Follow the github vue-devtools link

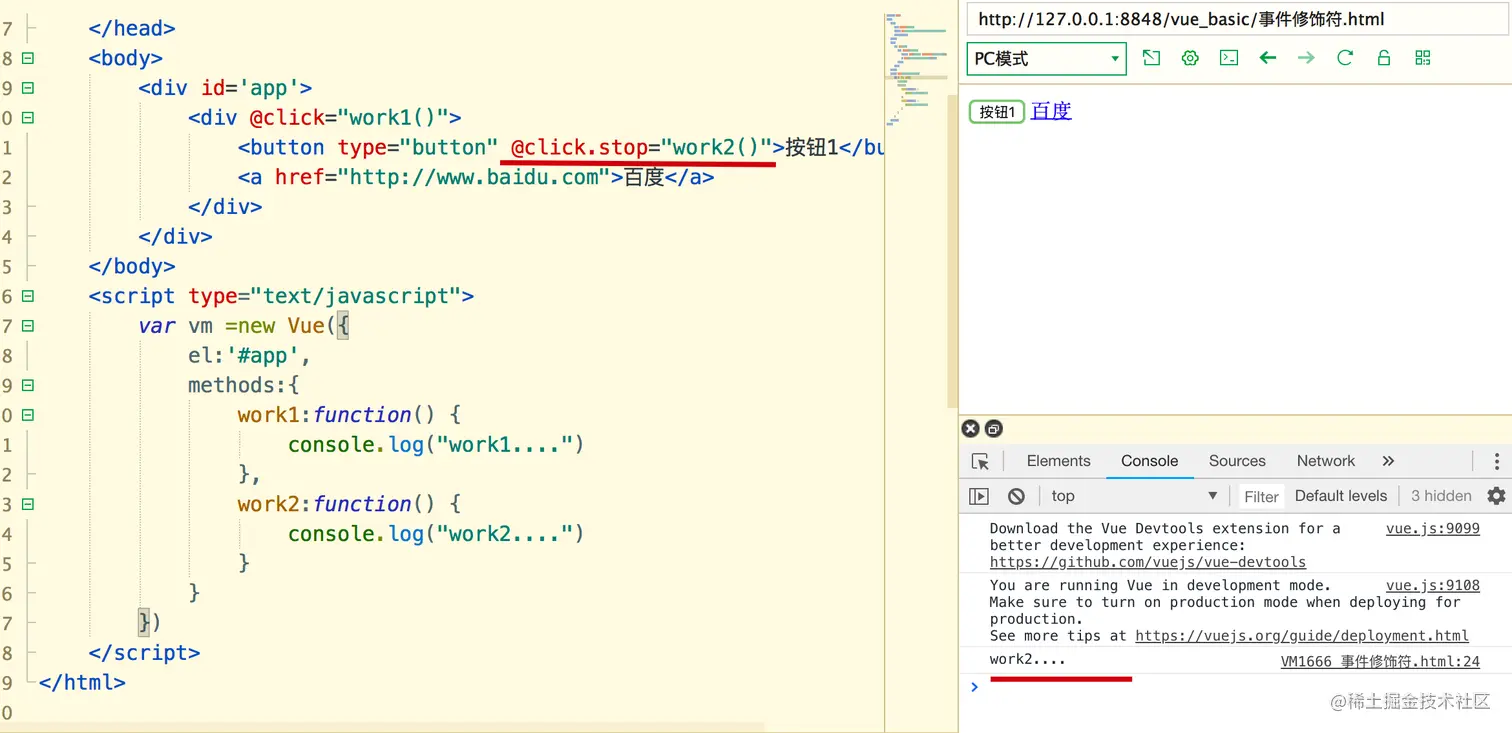tap(1148, 562)
